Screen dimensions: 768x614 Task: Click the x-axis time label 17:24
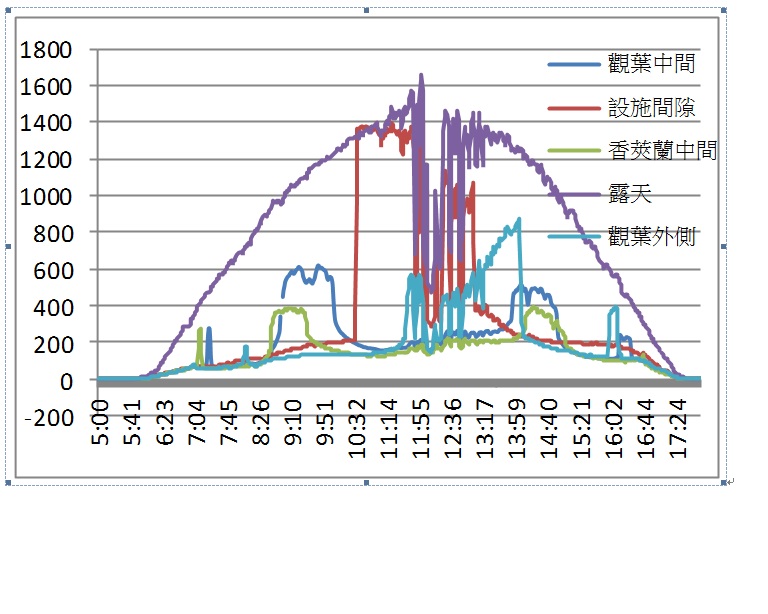[678, 428]
